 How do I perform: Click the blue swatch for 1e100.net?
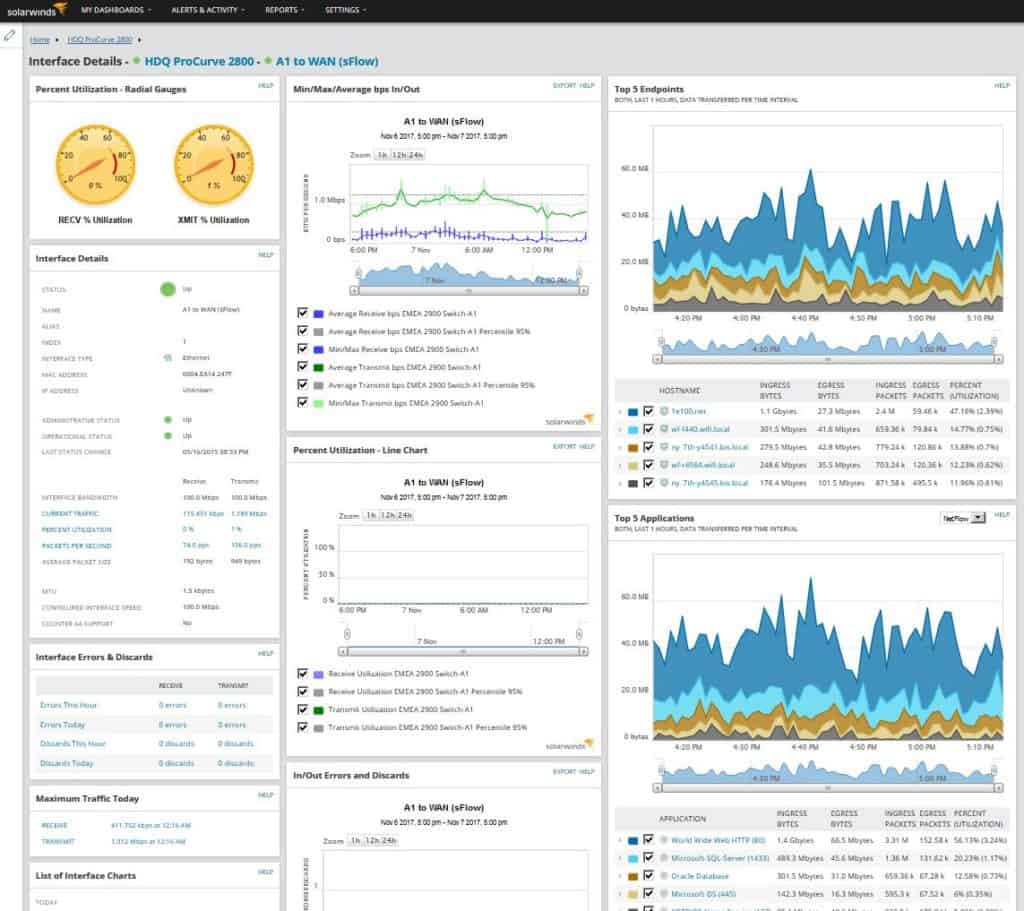[x=633, y=411]
